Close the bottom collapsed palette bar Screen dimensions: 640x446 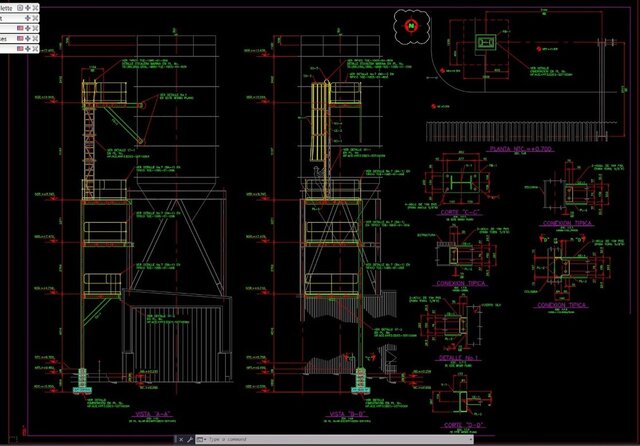(35, 49)
